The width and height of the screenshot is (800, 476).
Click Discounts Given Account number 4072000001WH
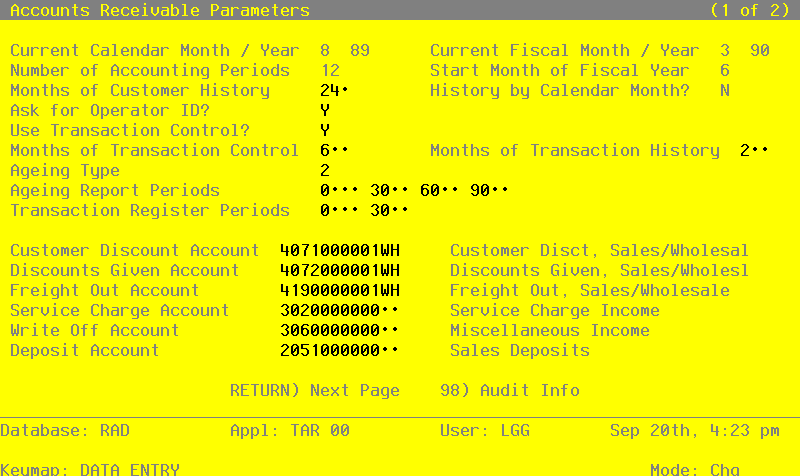coord(340,270)
